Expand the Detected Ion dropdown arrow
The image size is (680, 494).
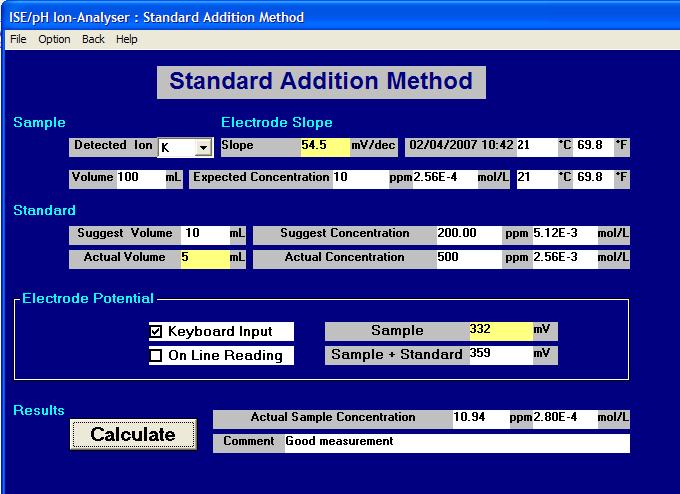coord(203,148)
